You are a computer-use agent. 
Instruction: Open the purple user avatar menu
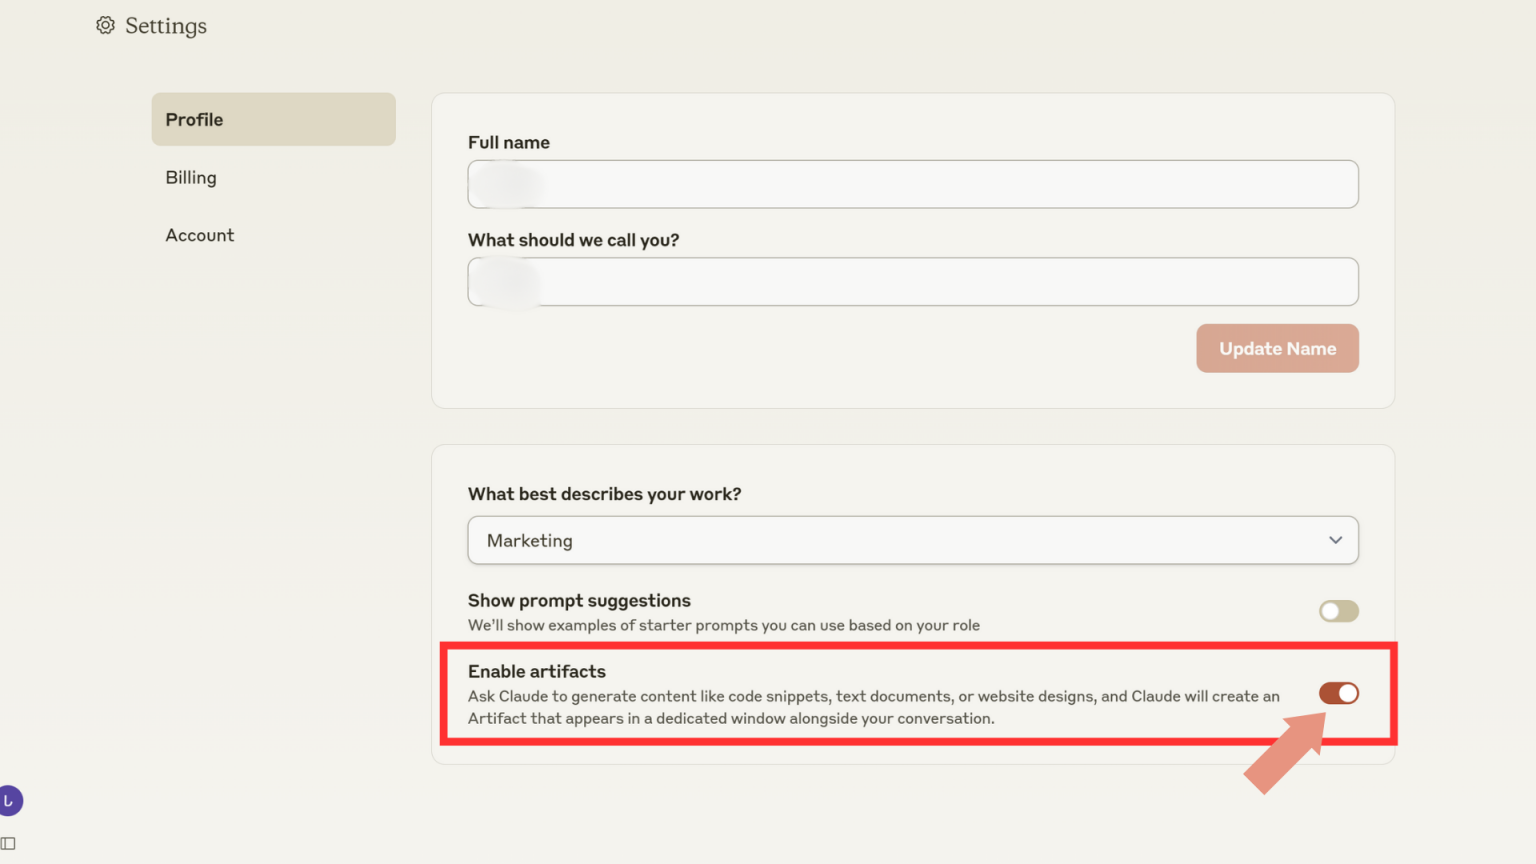tap(10, 801)
